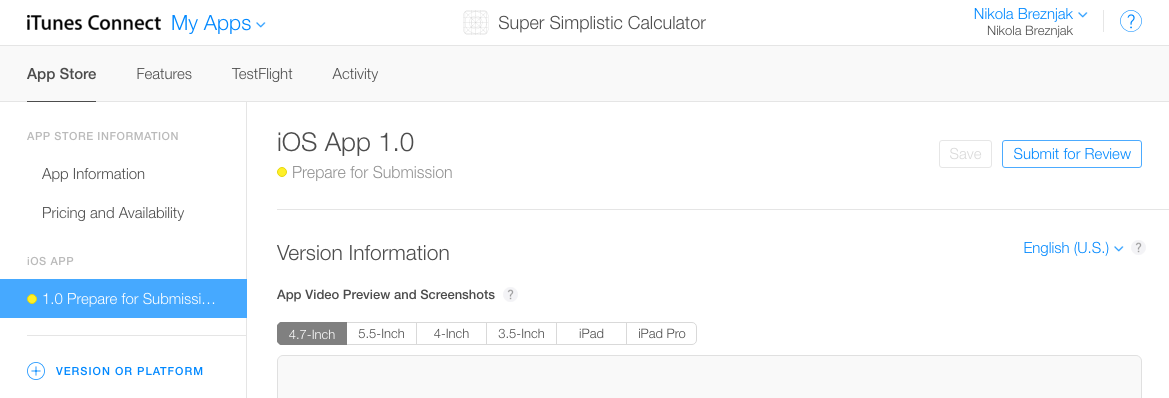This screenshot has height=398, width=1169.
Task: Click the plus icon for Version or Platform
Action: pos(36,371)
